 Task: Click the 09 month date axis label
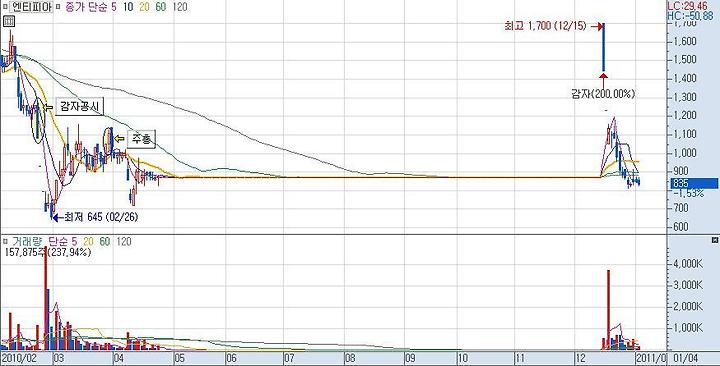click(x=411, y=358)
